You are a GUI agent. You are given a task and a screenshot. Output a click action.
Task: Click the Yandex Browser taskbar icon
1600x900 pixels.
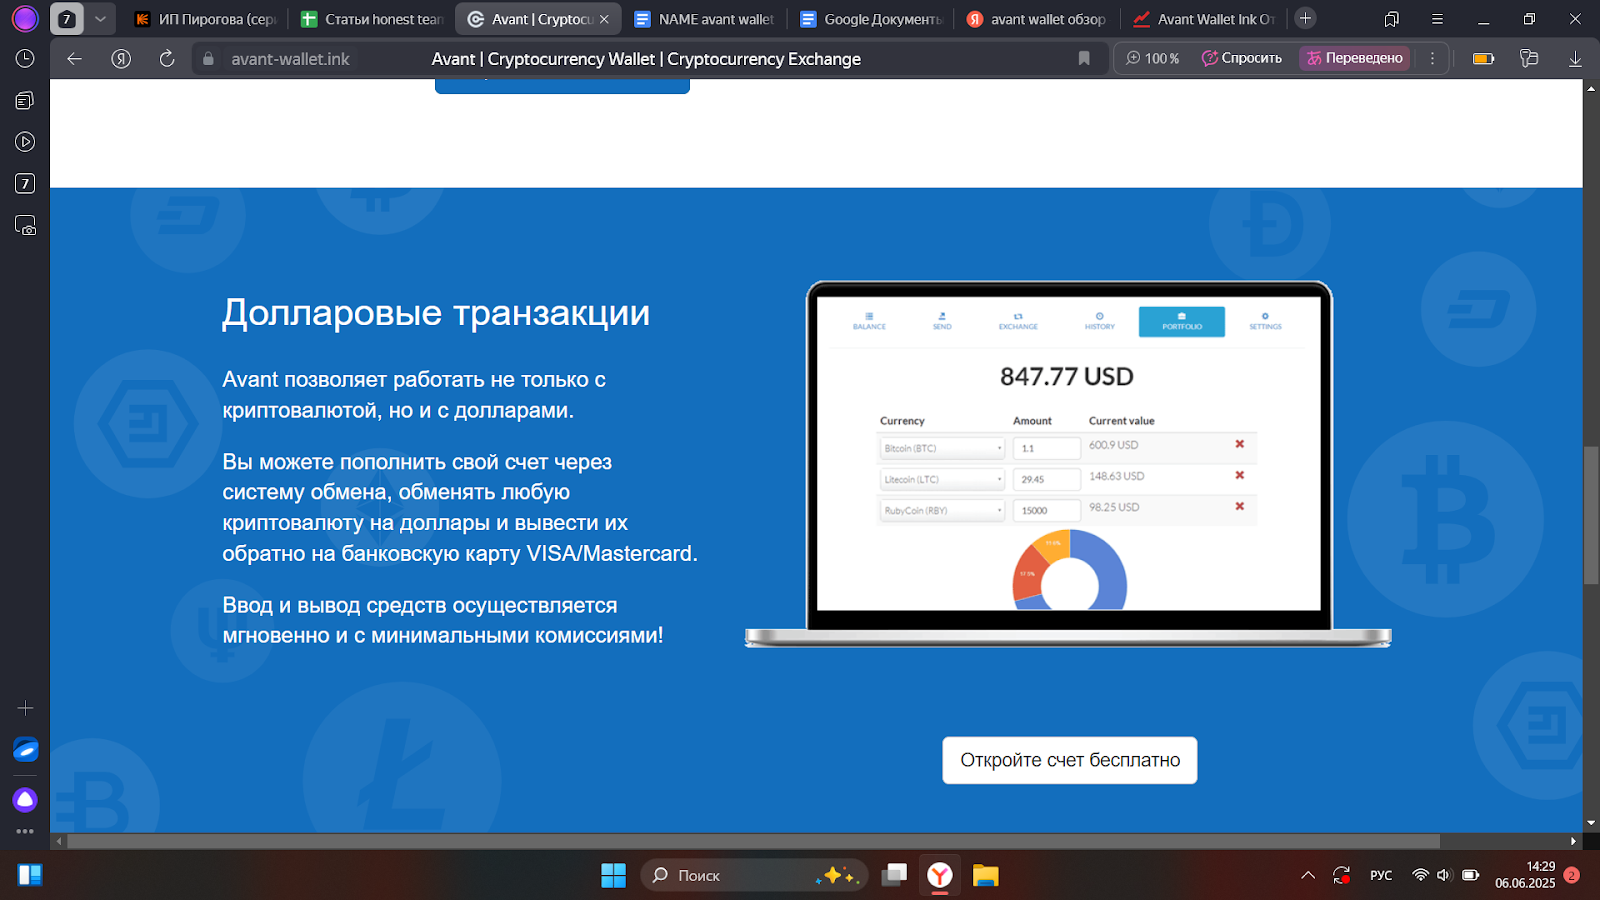pos(940,875)
